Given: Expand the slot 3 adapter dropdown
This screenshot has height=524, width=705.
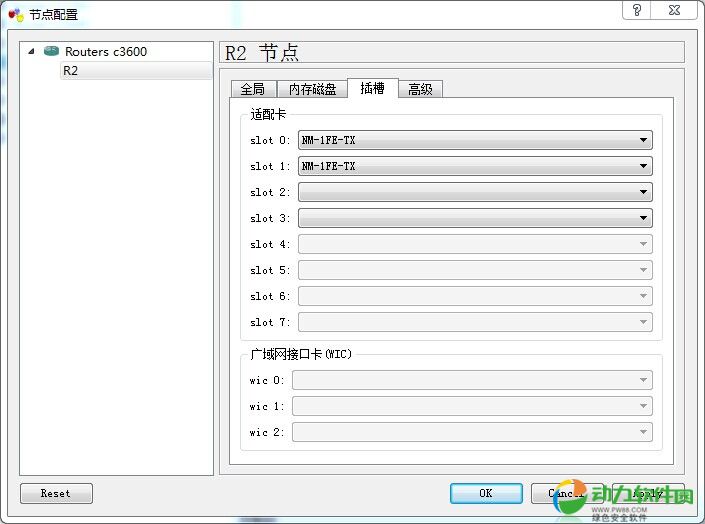Looking at the screenshot, I should coord(474,218).
